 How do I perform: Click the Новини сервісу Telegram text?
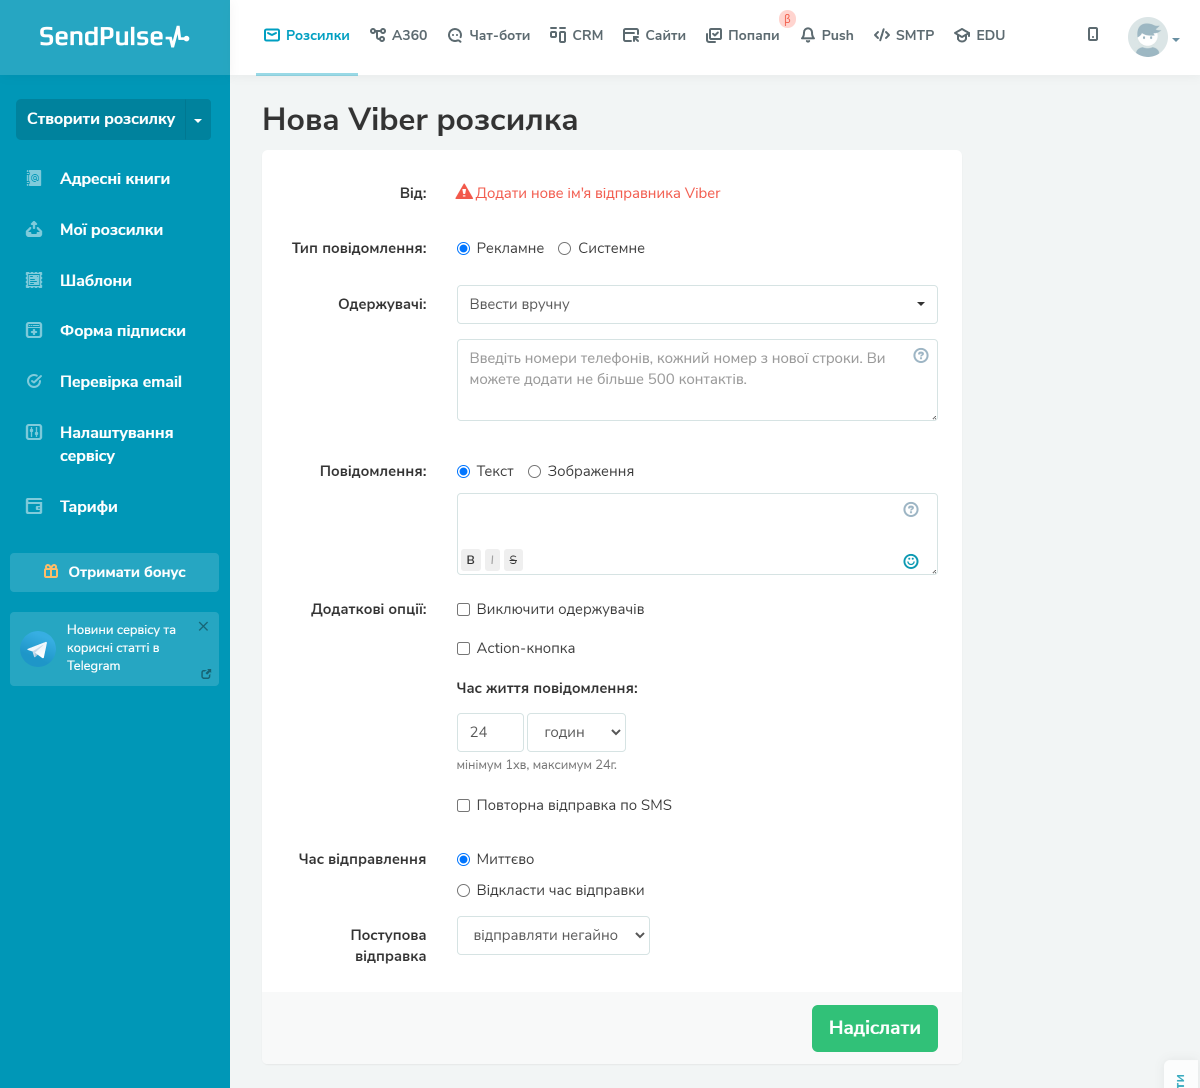(x=121, y=647)
